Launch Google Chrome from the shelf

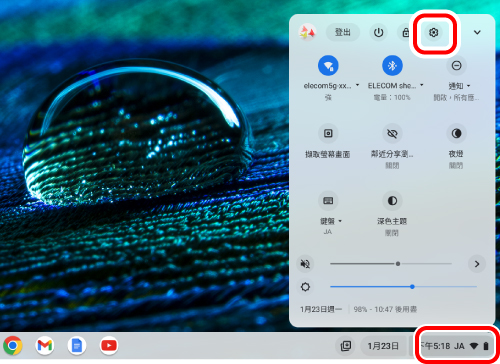pos(13,346)
